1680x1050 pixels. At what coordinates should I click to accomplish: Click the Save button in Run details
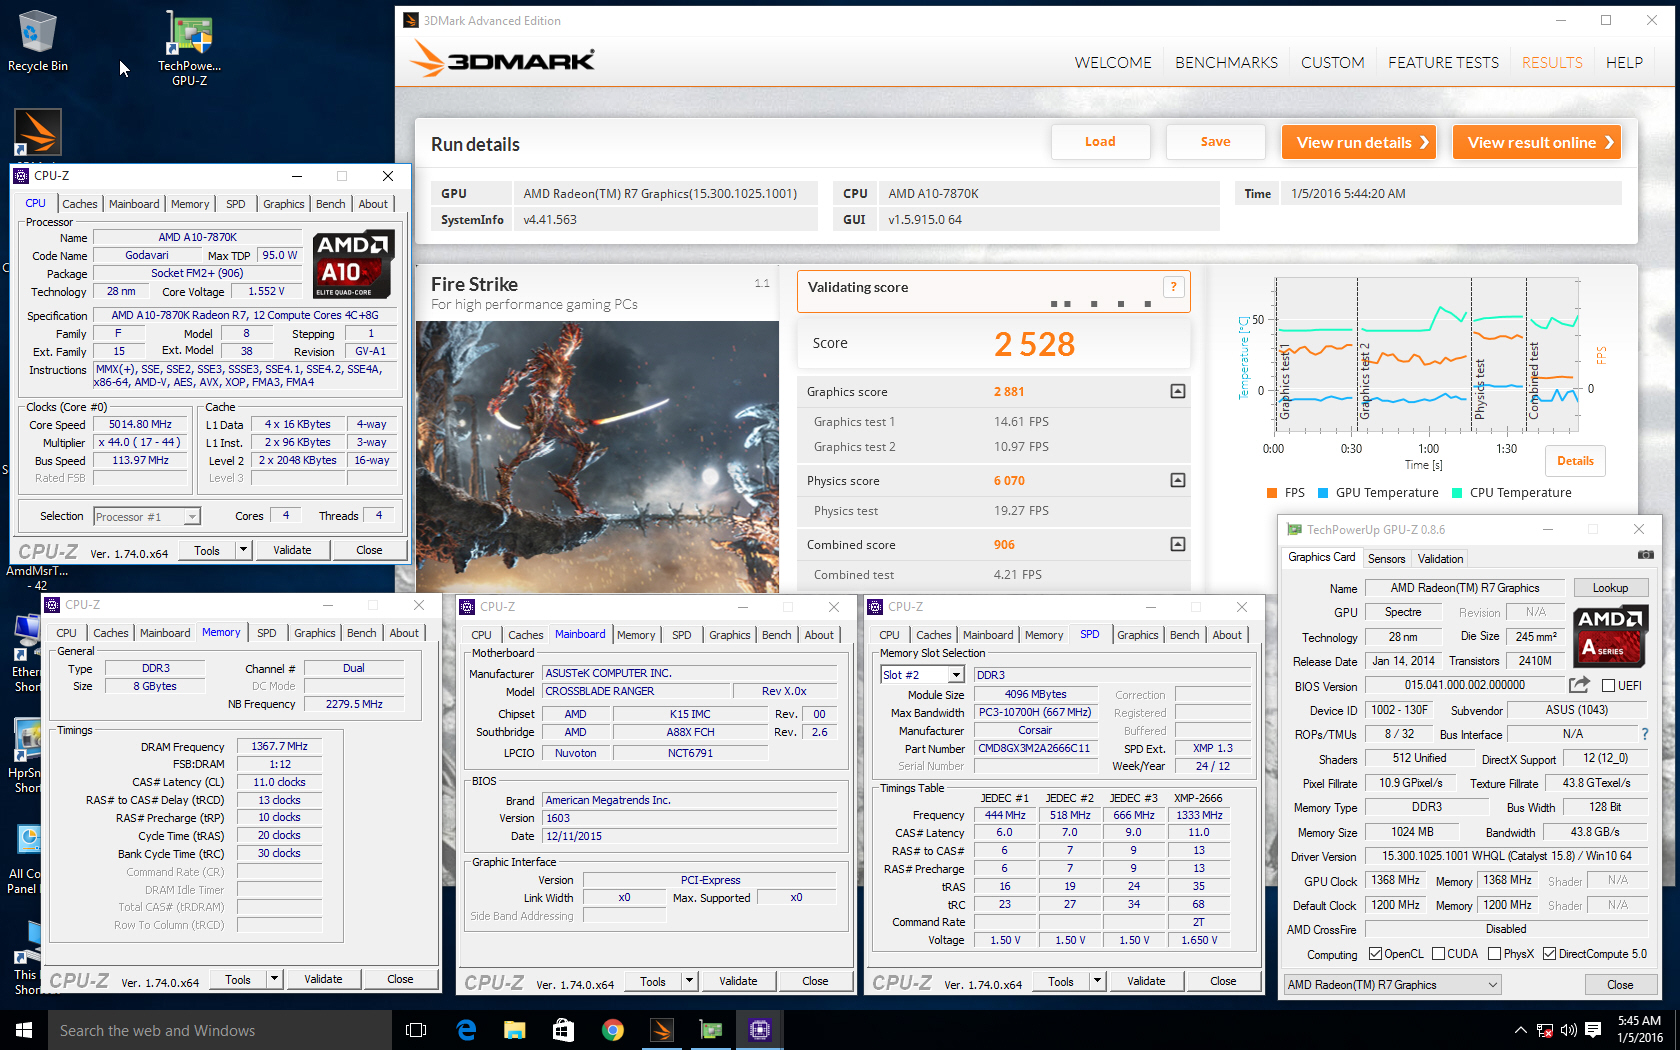pos(1215,142)
